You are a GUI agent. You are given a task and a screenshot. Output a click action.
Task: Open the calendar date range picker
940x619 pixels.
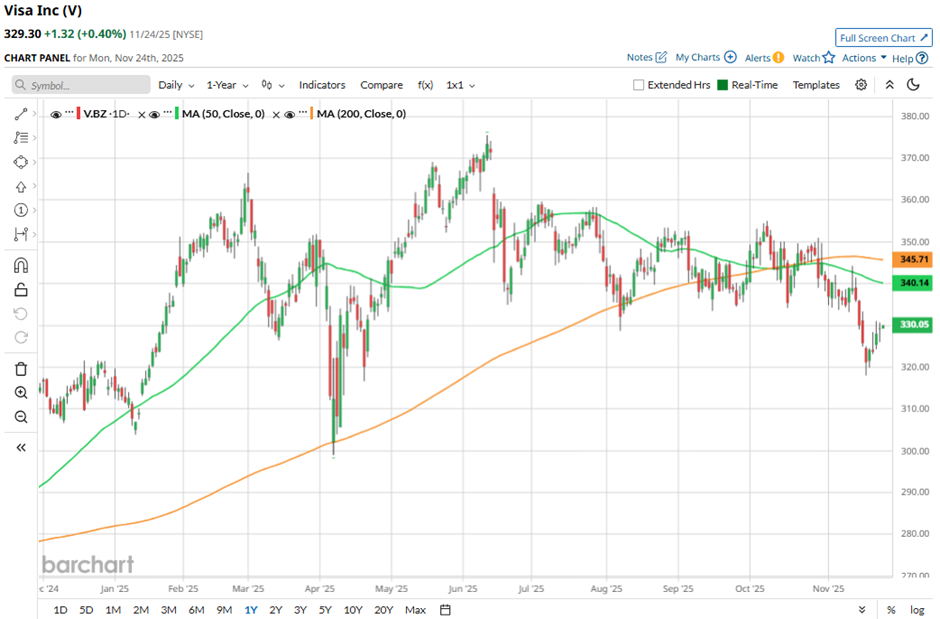pyautogui.click(x=445, y=609)
